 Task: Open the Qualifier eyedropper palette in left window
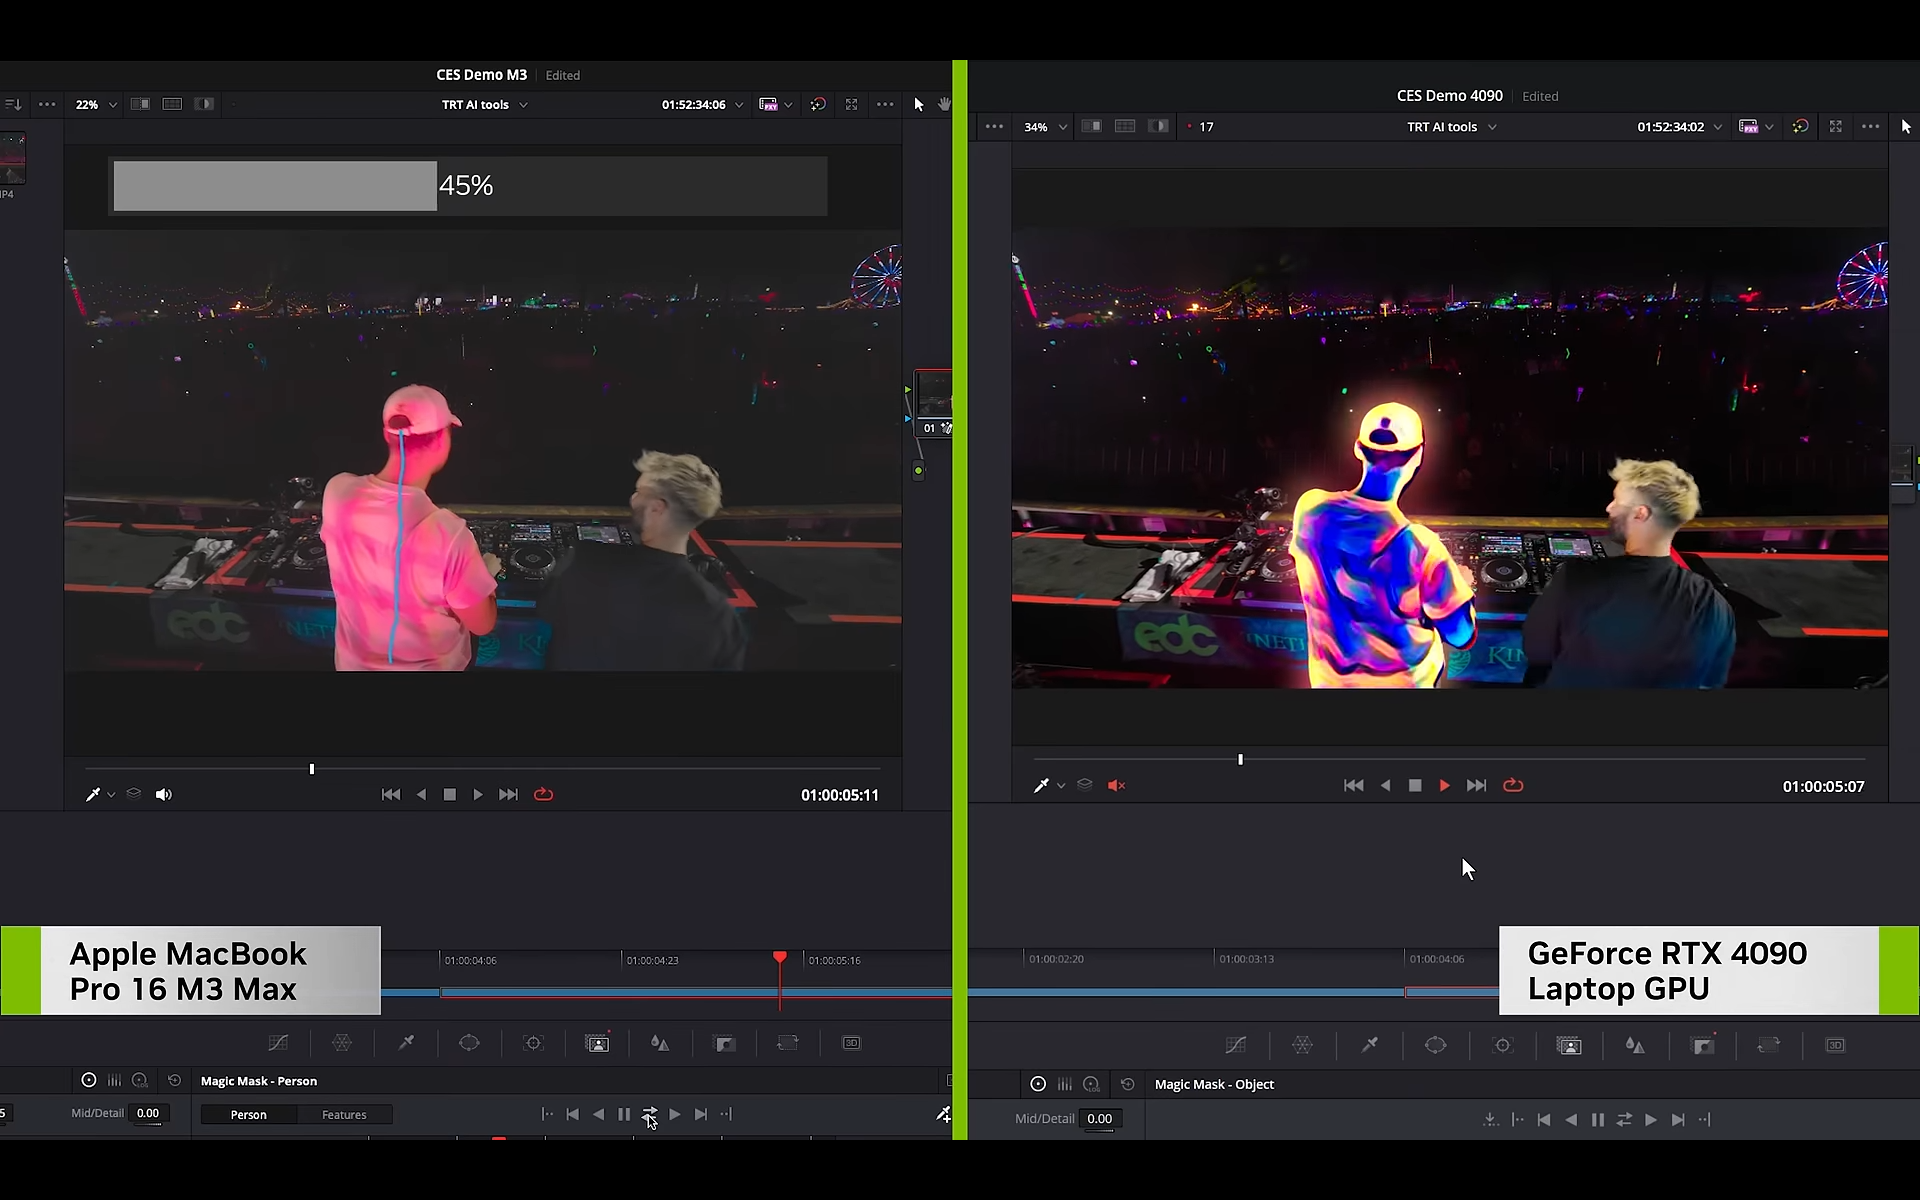pyautogui.click(x=406, y=1043)
